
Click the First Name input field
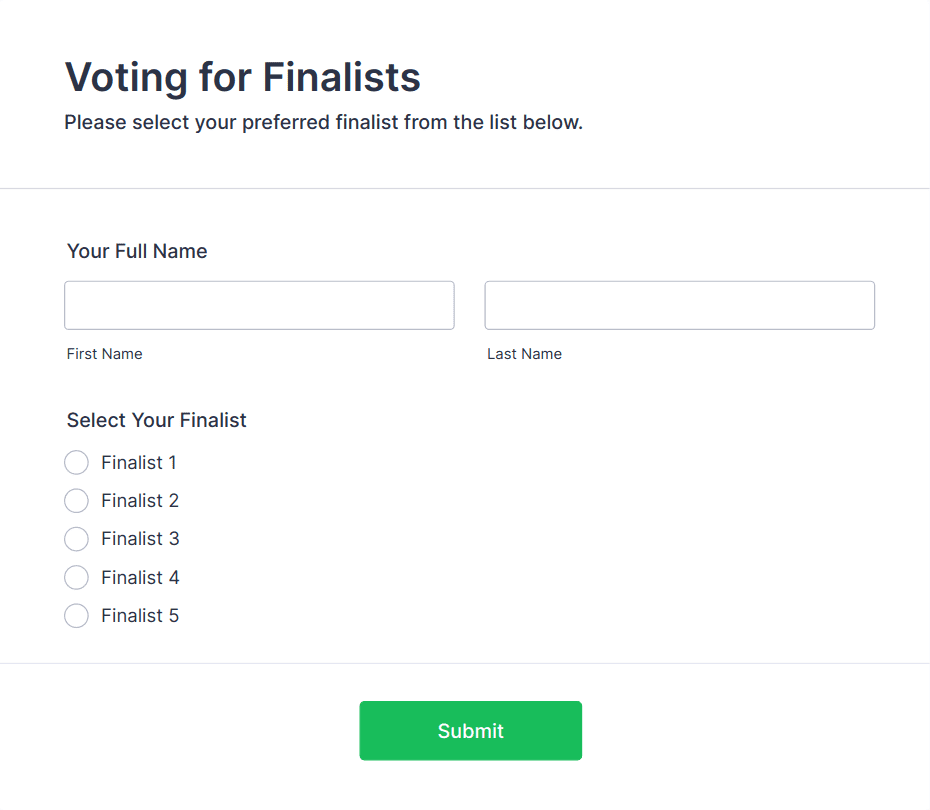point(259,305)
